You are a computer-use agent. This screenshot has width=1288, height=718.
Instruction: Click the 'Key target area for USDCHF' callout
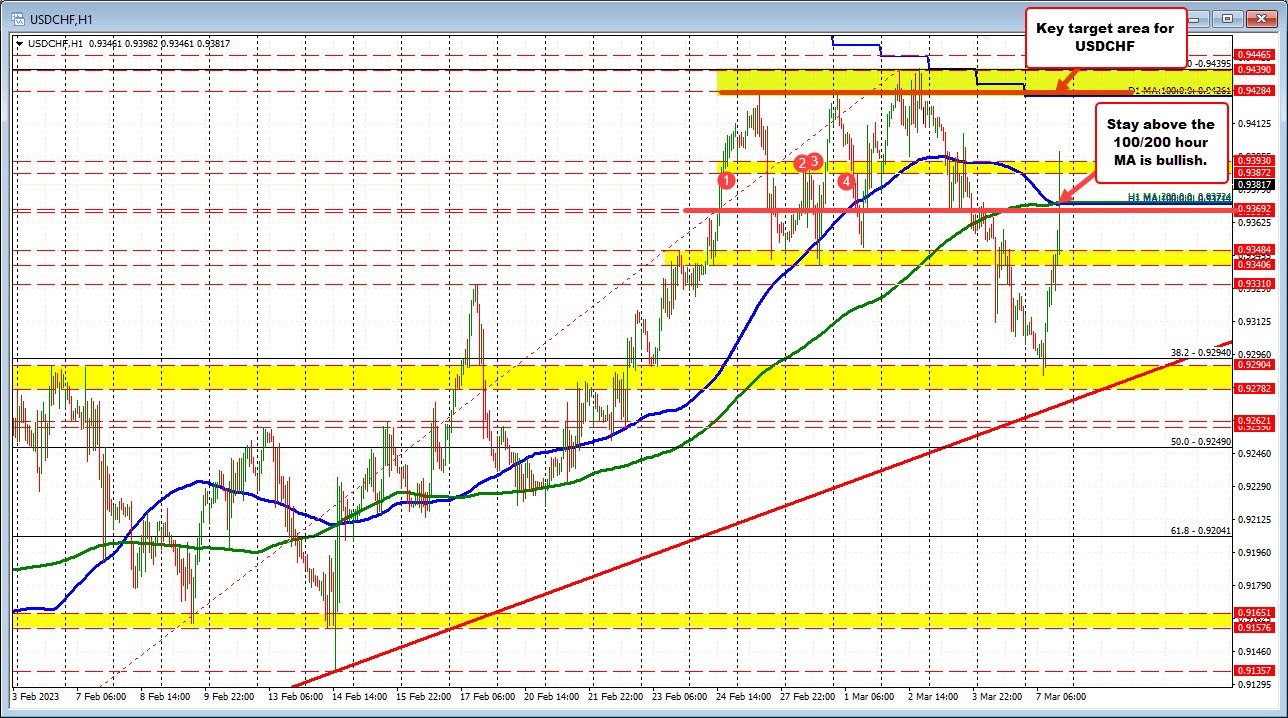click(1106, 38)
